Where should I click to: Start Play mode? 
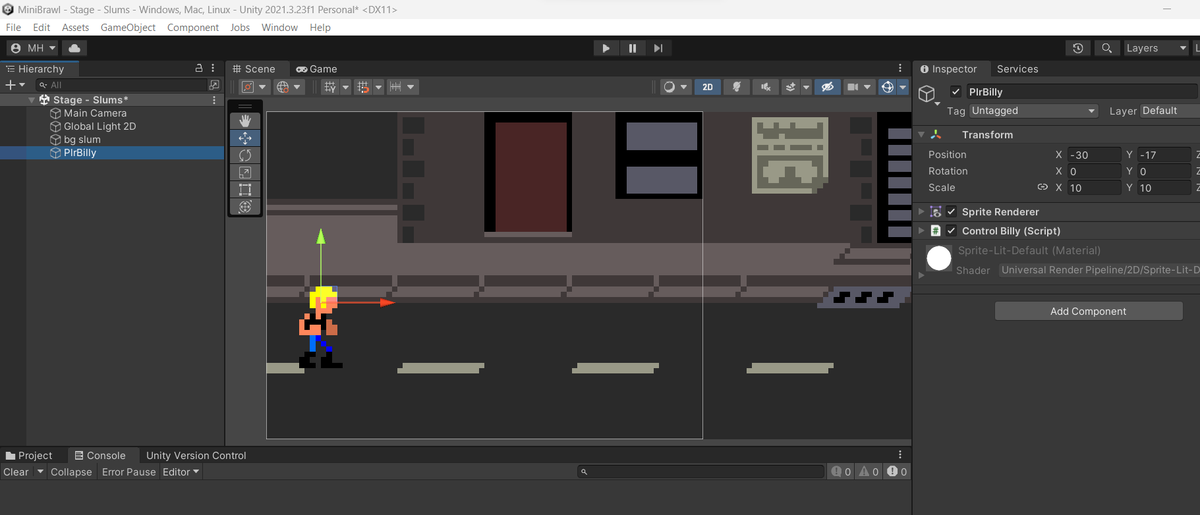(606, 48)
